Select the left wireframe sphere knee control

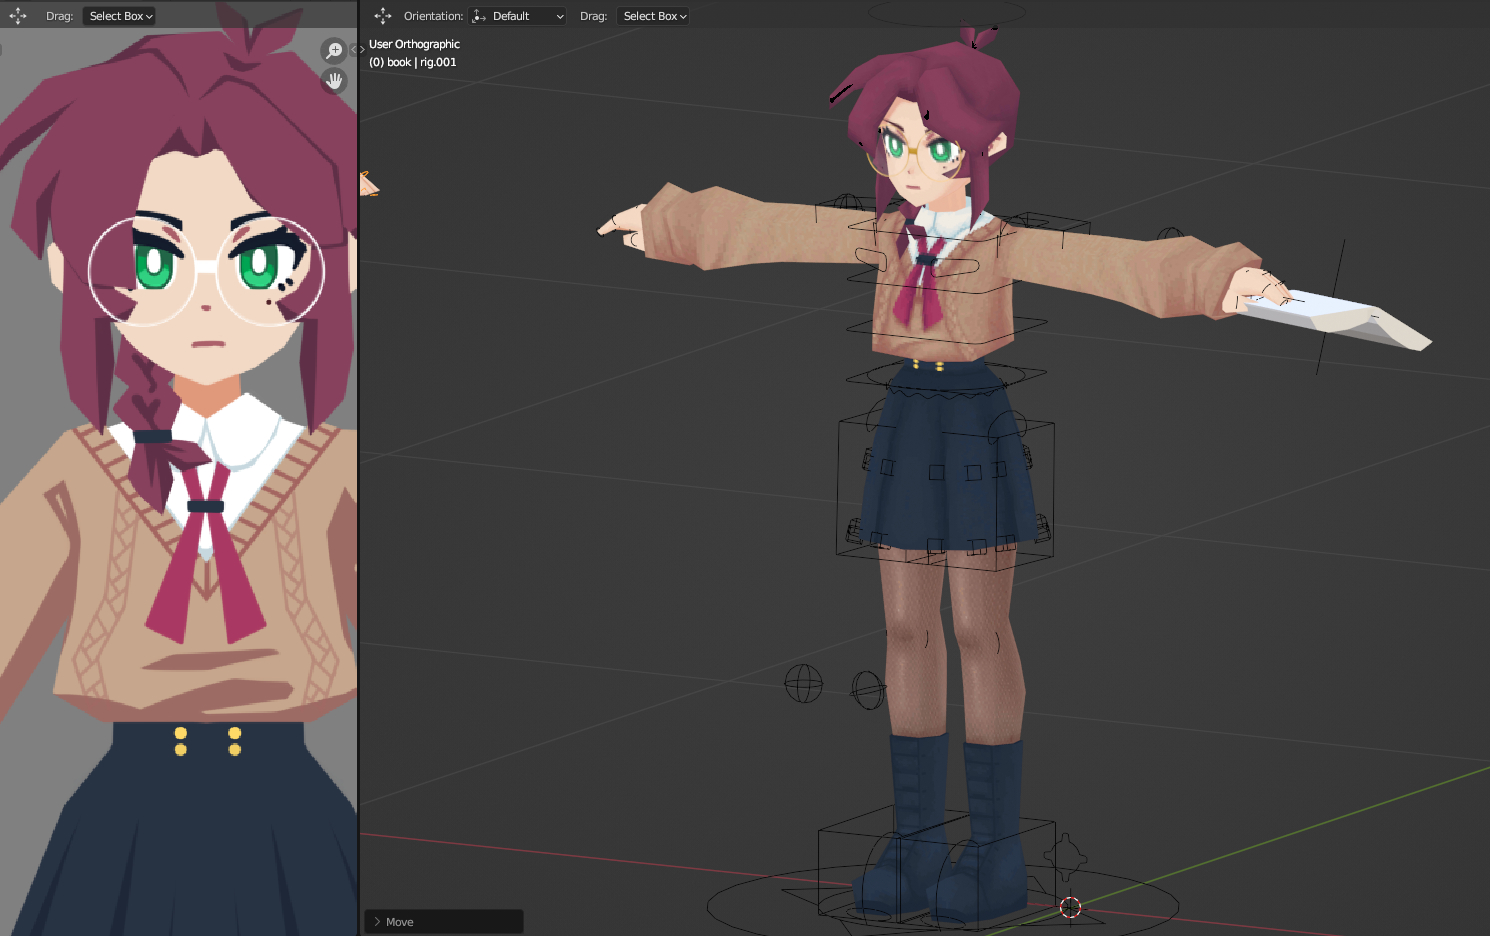pyautogui.click(x=803, y=684)
